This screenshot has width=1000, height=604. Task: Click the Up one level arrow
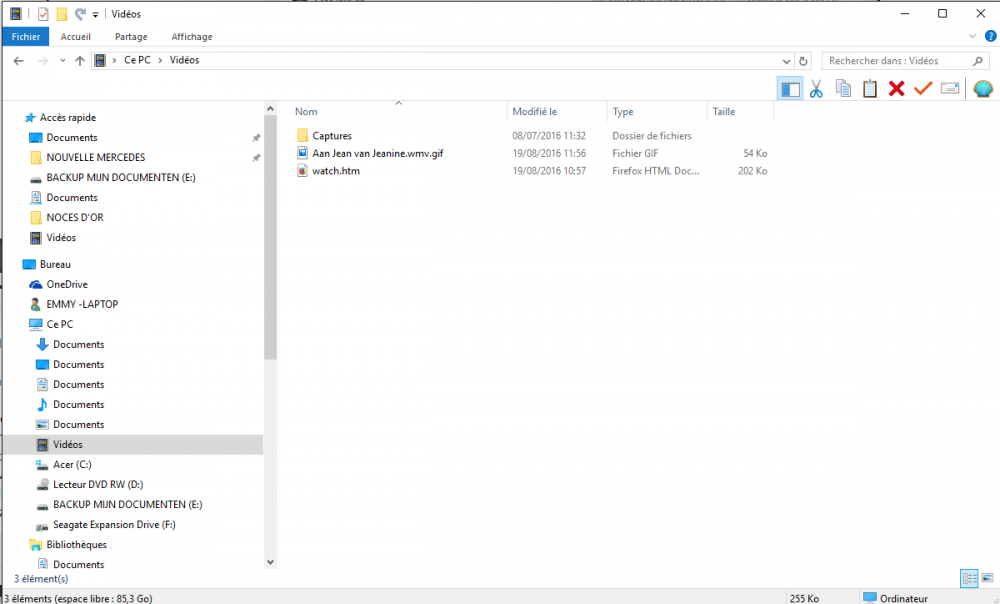[80, 61]
